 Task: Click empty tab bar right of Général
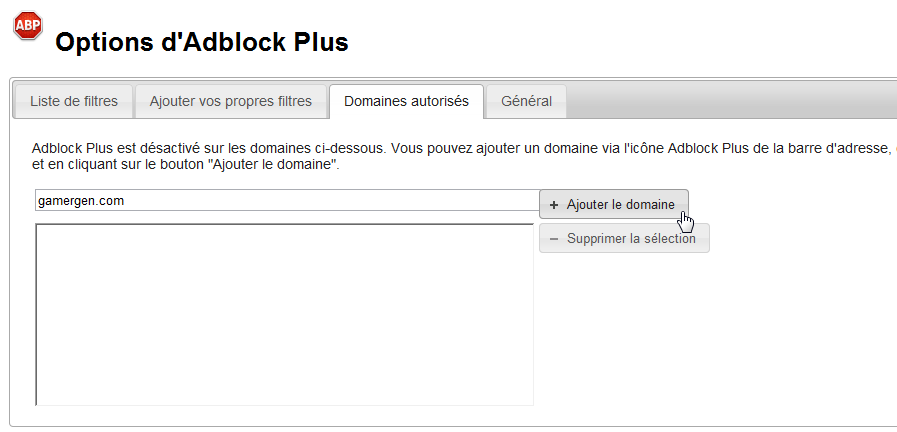tap(730, 101)
